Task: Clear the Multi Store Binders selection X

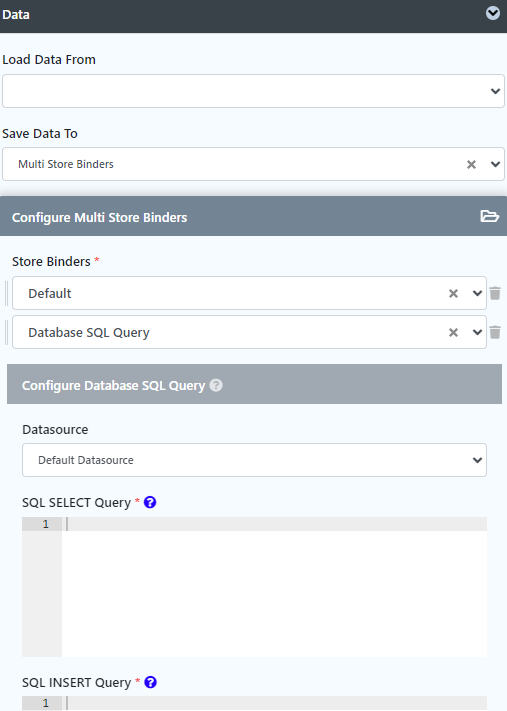Action: coord(471,164)
